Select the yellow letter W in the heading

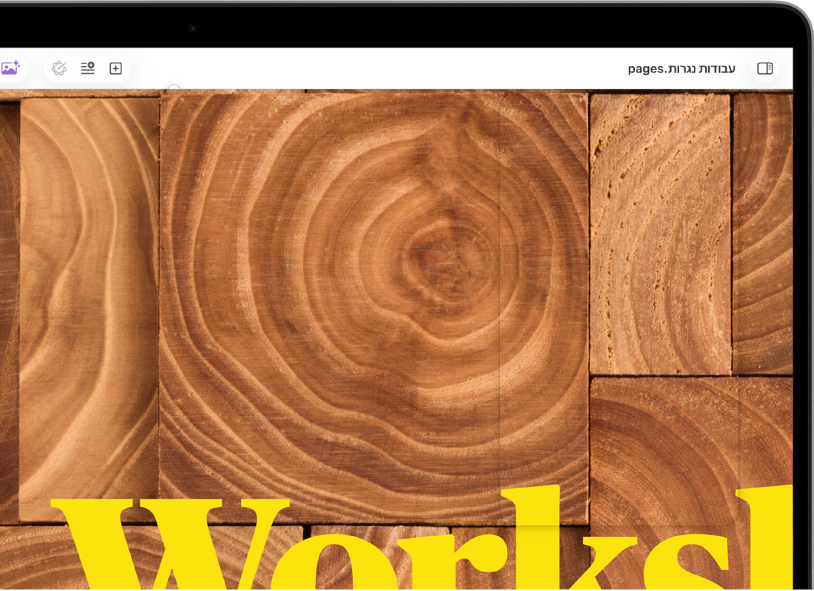[171, 543]
